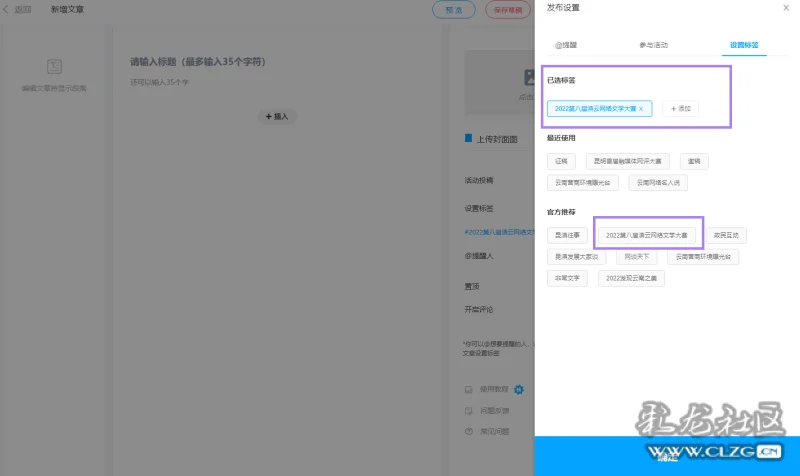Select the 云南网络名人说 recent tag
This screenshot has height=476, width=800.
[x=658, y=183]
